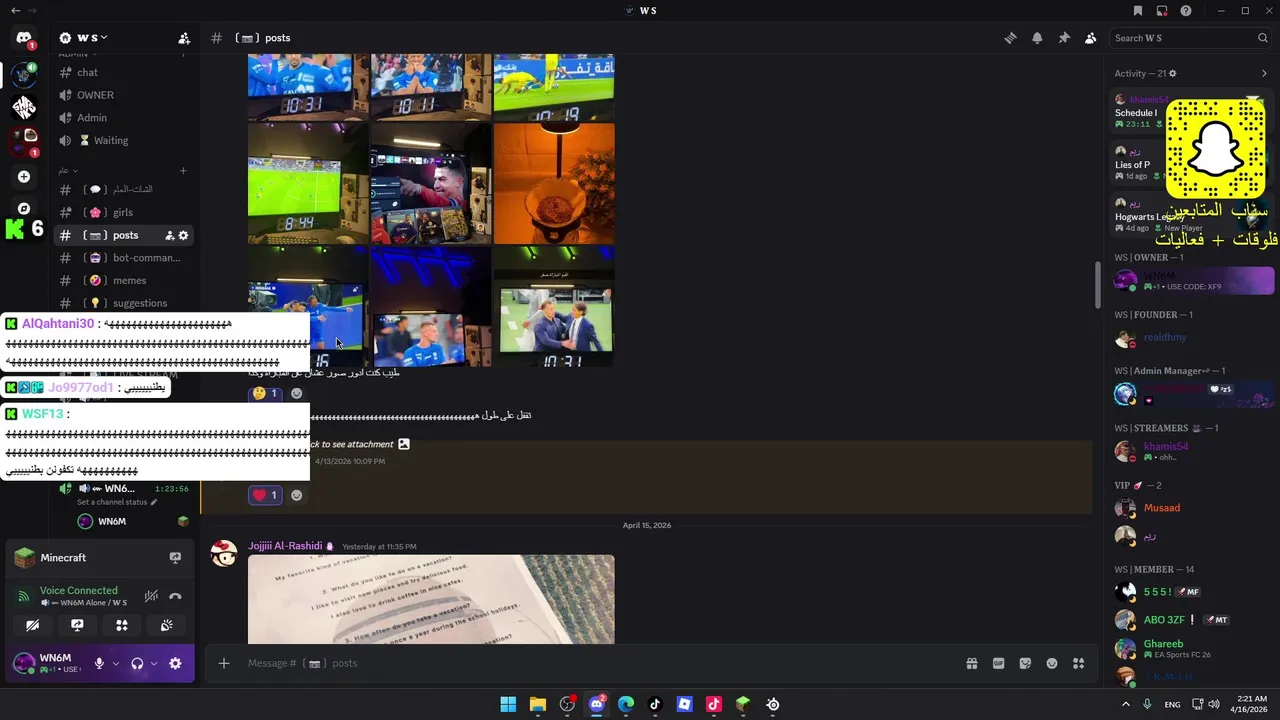Toggle noise suppression icon
This screenshot has width=1280, height=720.
[151, 596]
